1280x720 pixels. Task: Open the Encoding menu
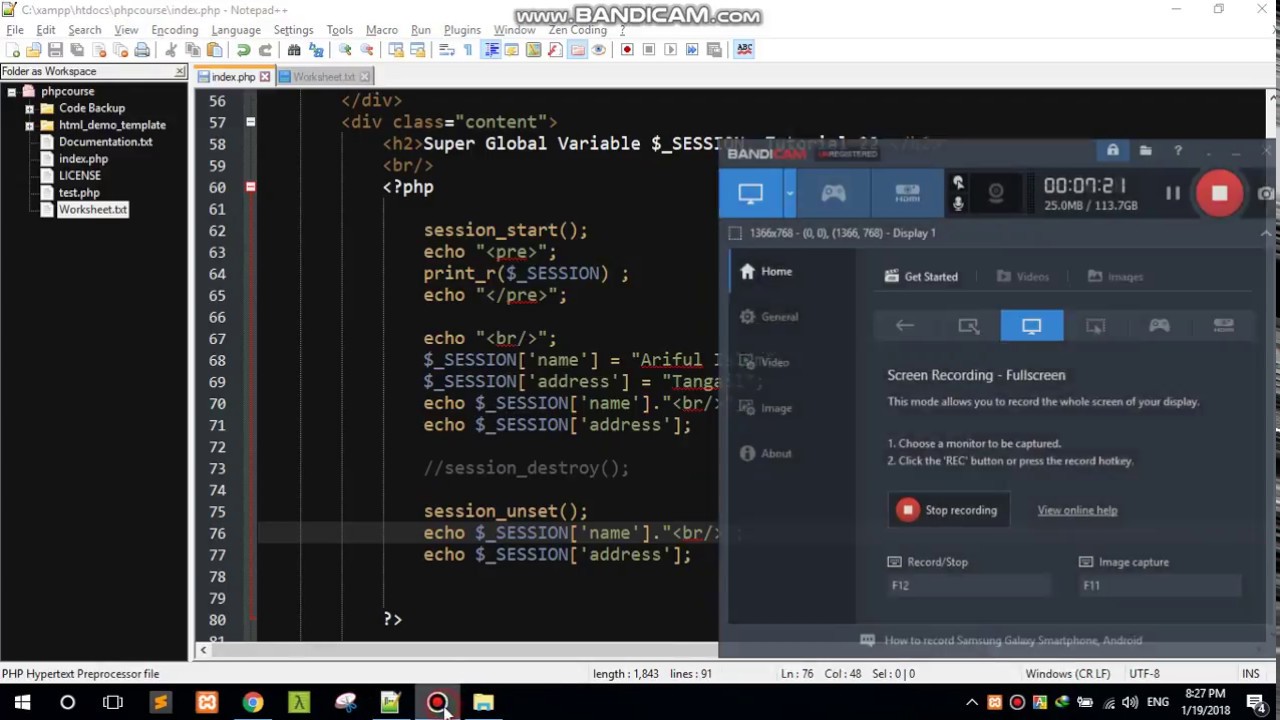coord(174,30)
